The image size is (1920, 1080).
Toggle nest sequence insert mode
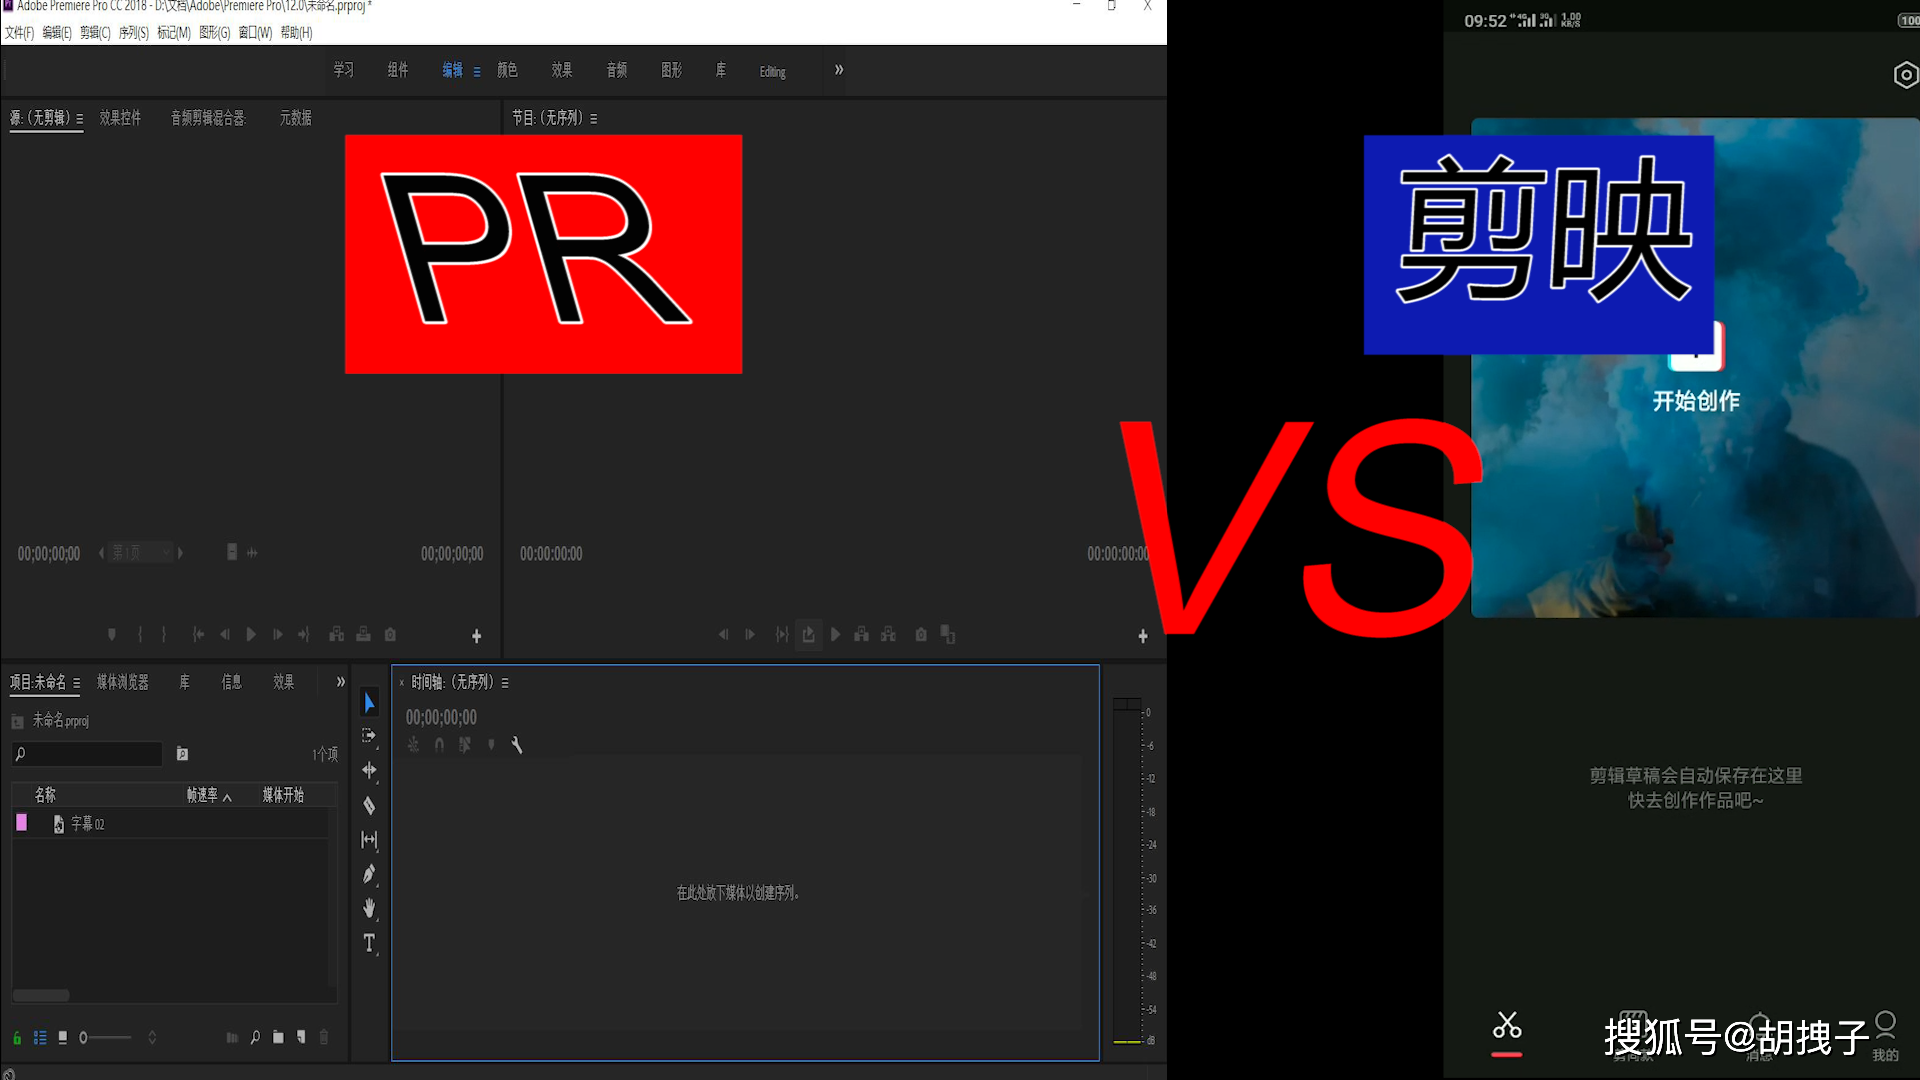pos(413,745)
